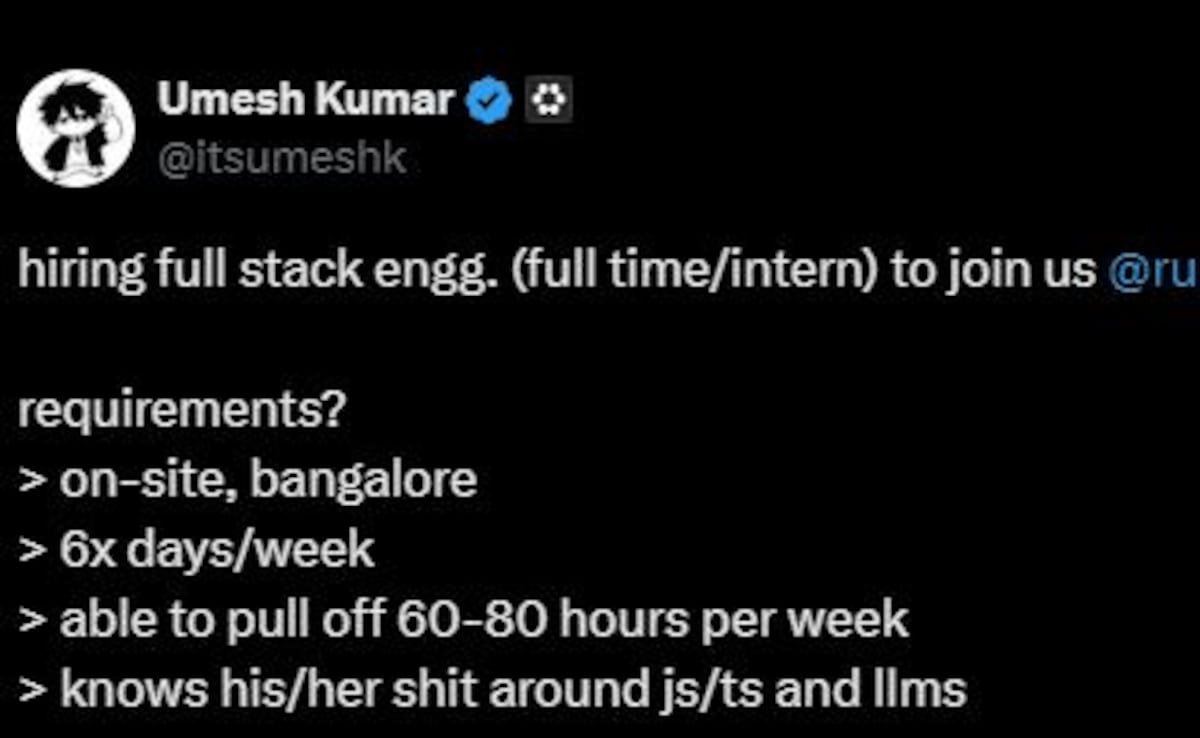The width and height of the screenshot is (1200, 738).
Task: Open the @itsumeshk handle link
Action: [281, 157]
